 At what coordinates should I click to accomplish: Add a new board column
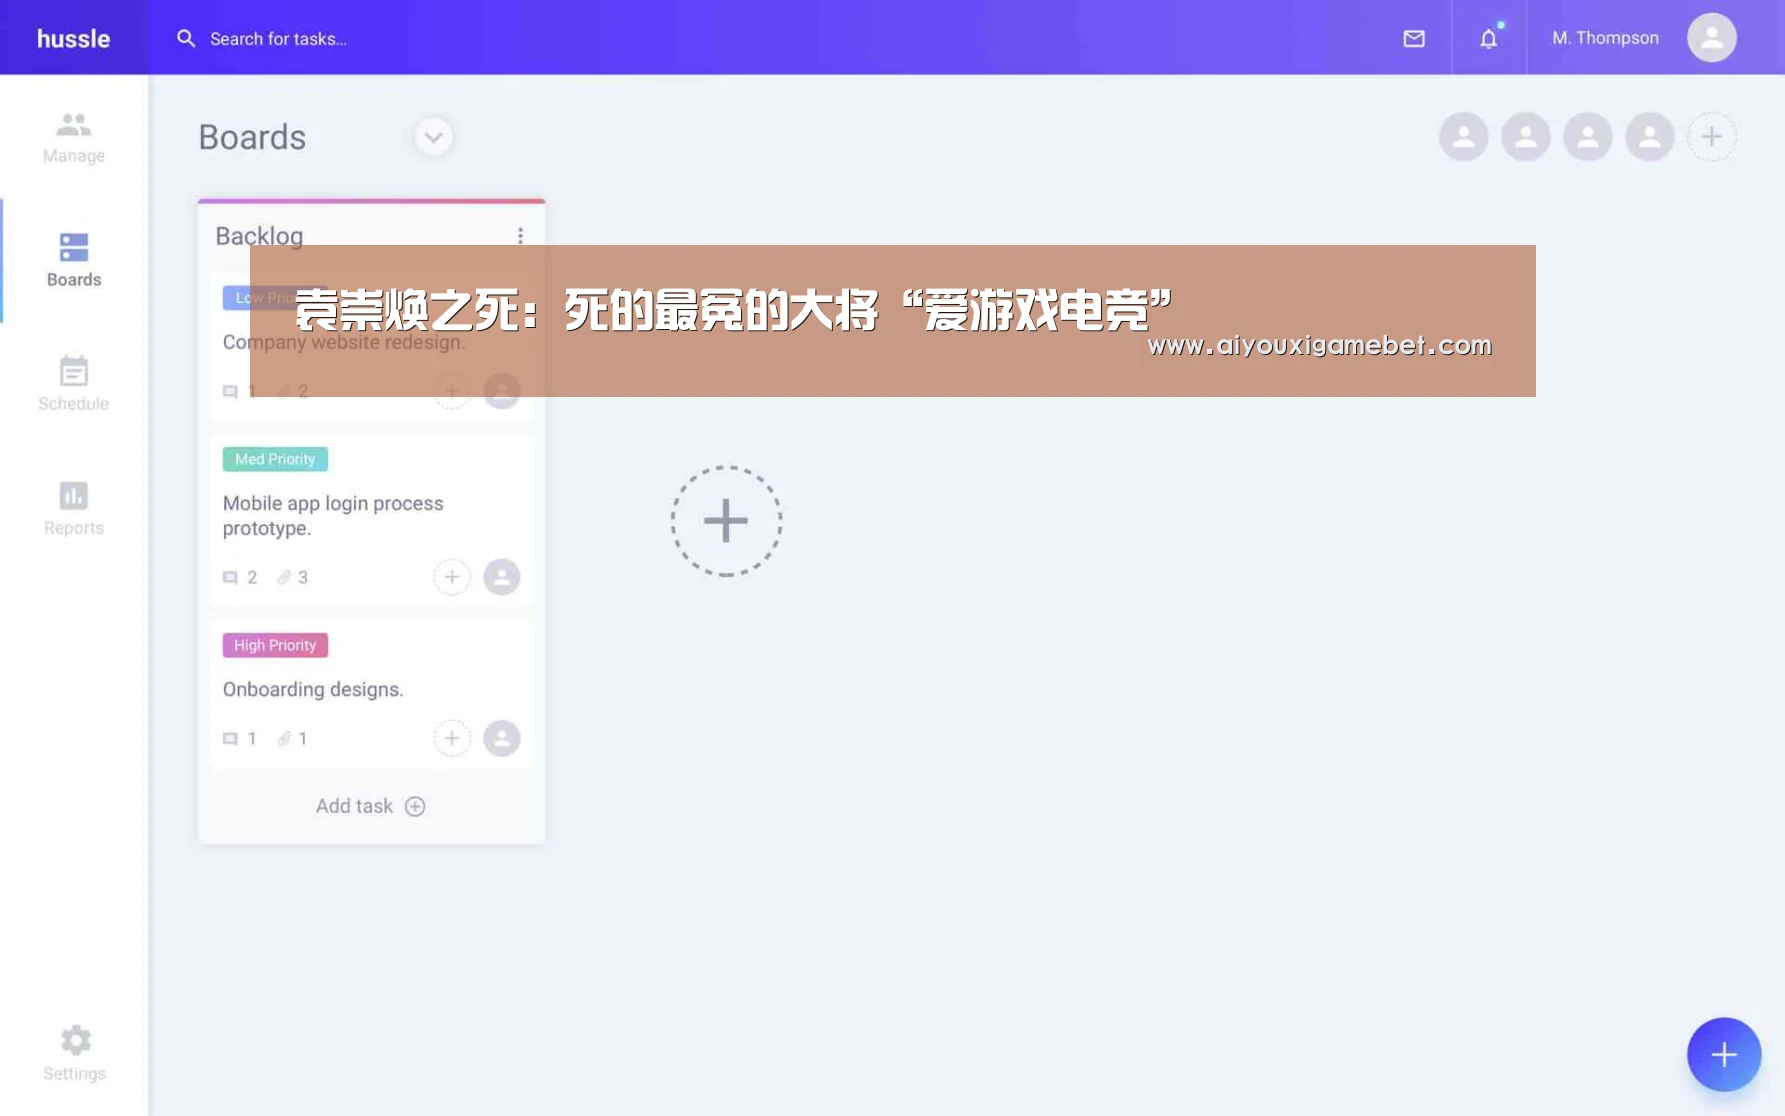coord(726,521)
